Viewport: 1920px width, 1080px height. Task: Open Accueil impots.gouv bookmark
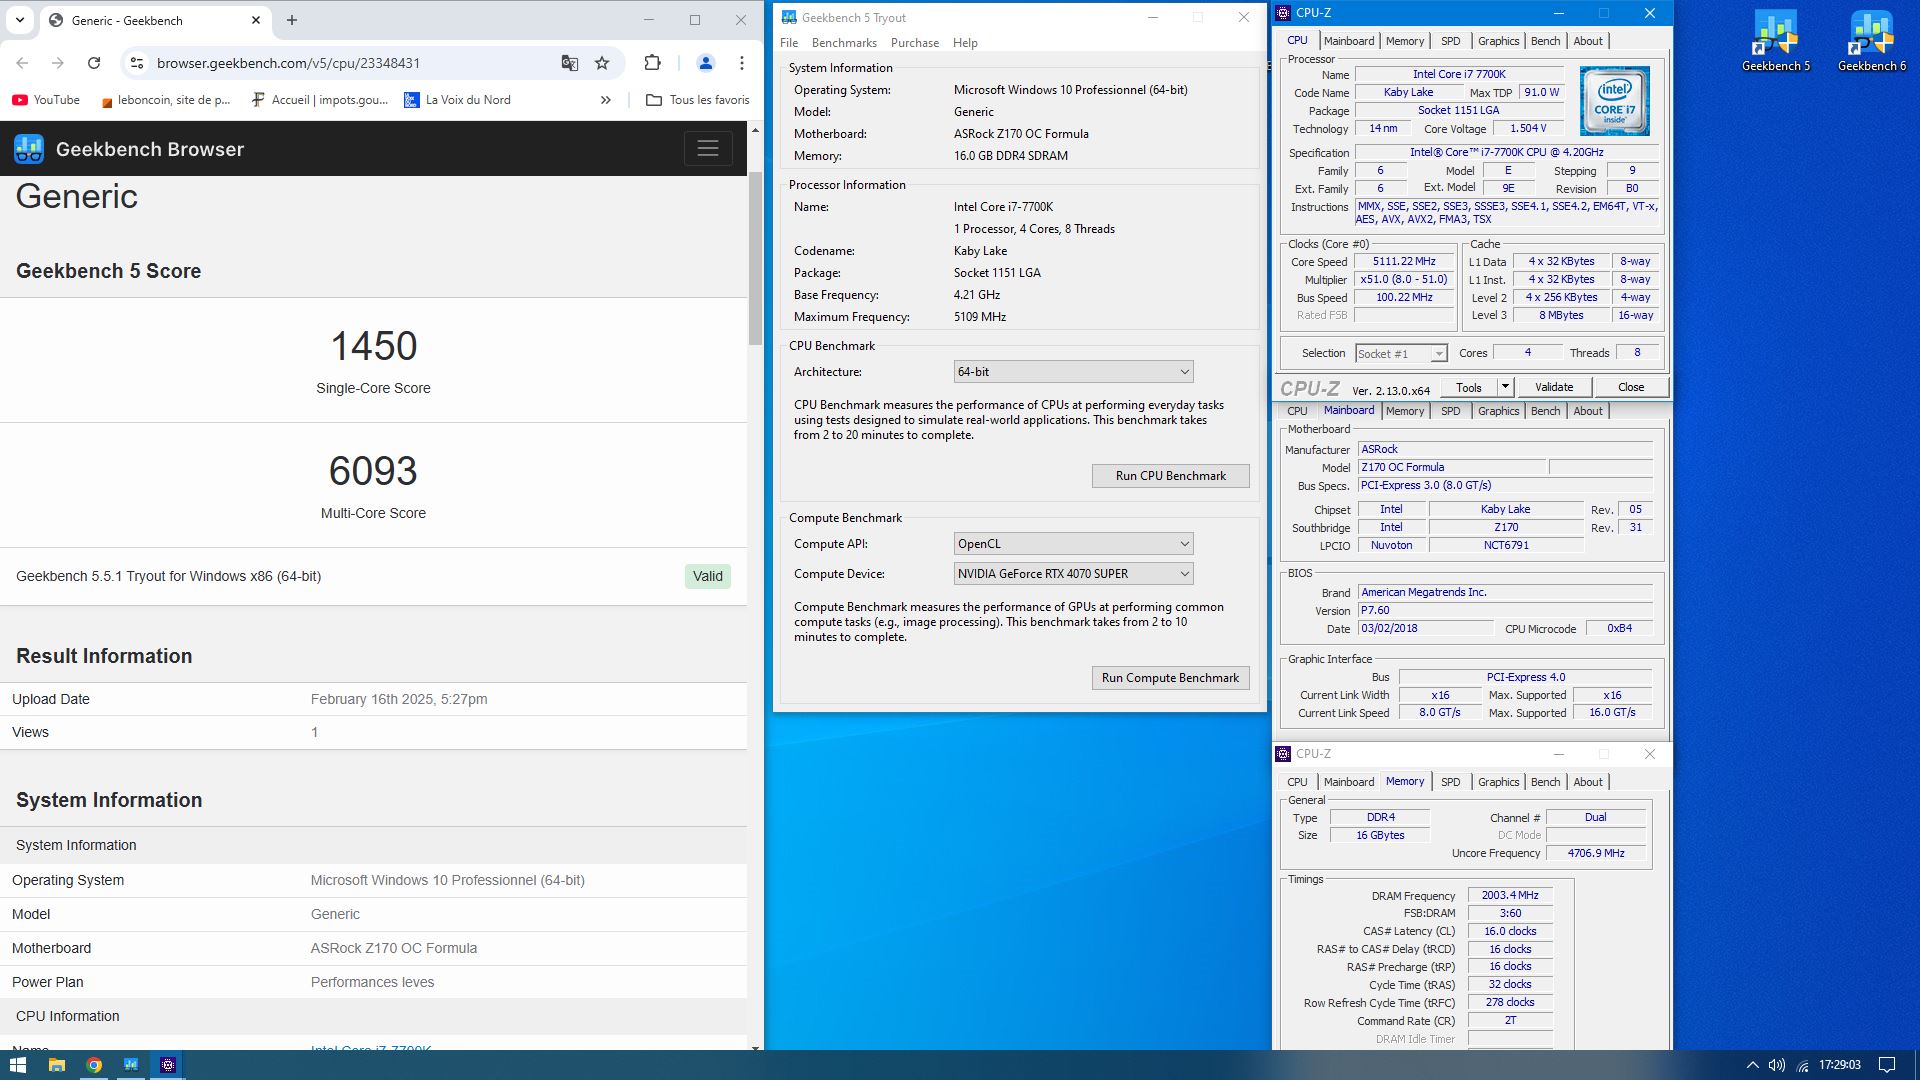tap(320, 100)
